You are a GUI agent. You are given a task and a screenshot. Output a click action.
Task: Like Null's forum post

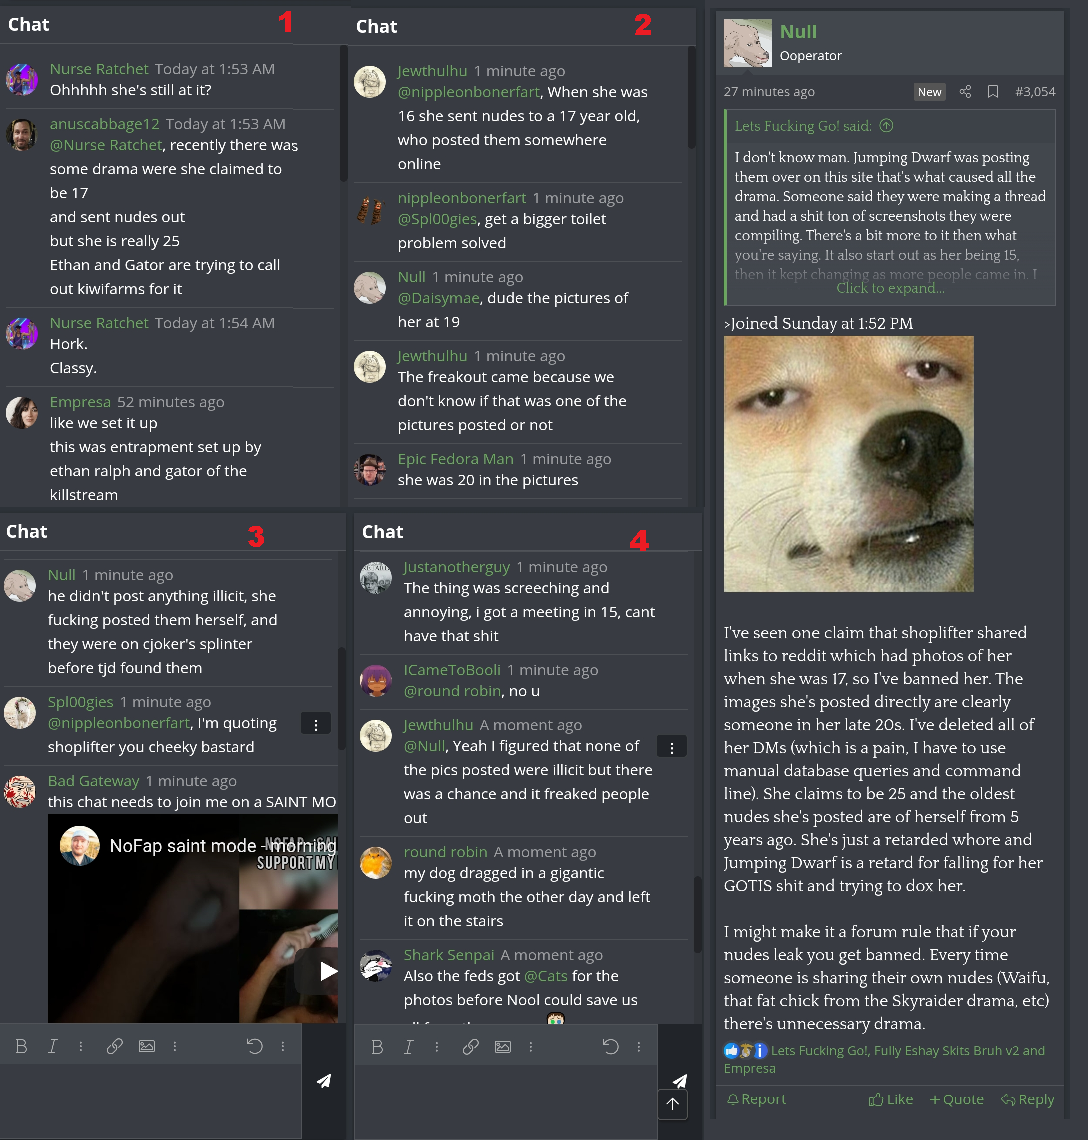pyautogui.click(x=891, y=1099)
